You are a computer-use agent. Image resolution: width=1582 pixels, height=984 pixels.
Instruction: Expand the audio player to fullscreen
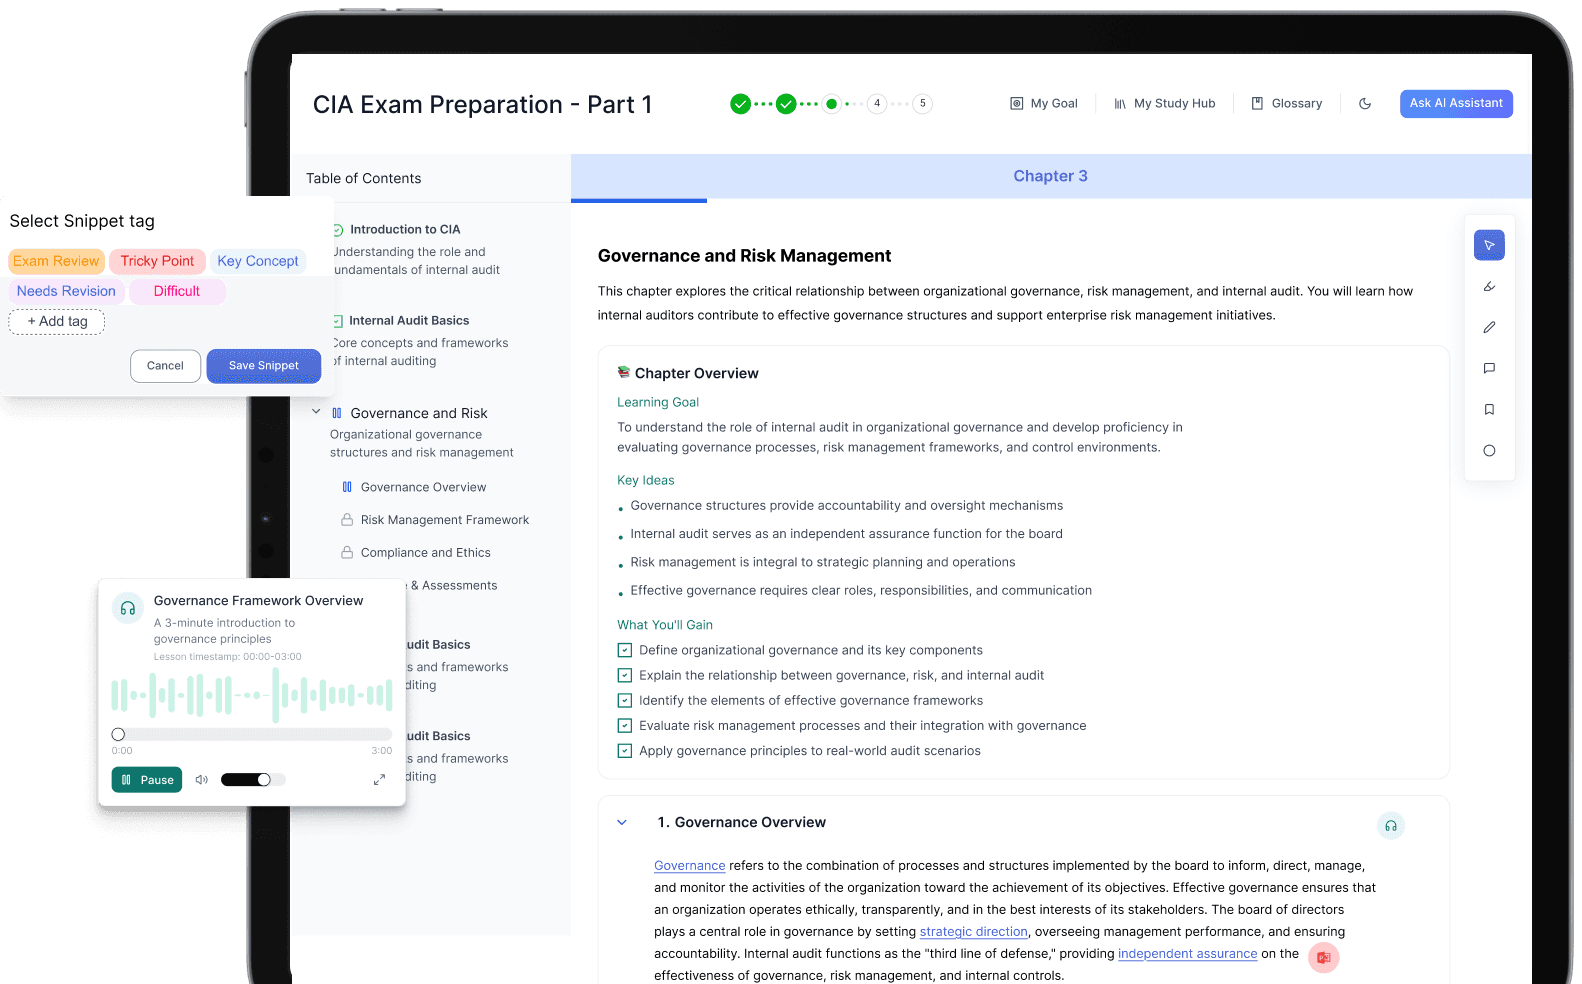379,780
